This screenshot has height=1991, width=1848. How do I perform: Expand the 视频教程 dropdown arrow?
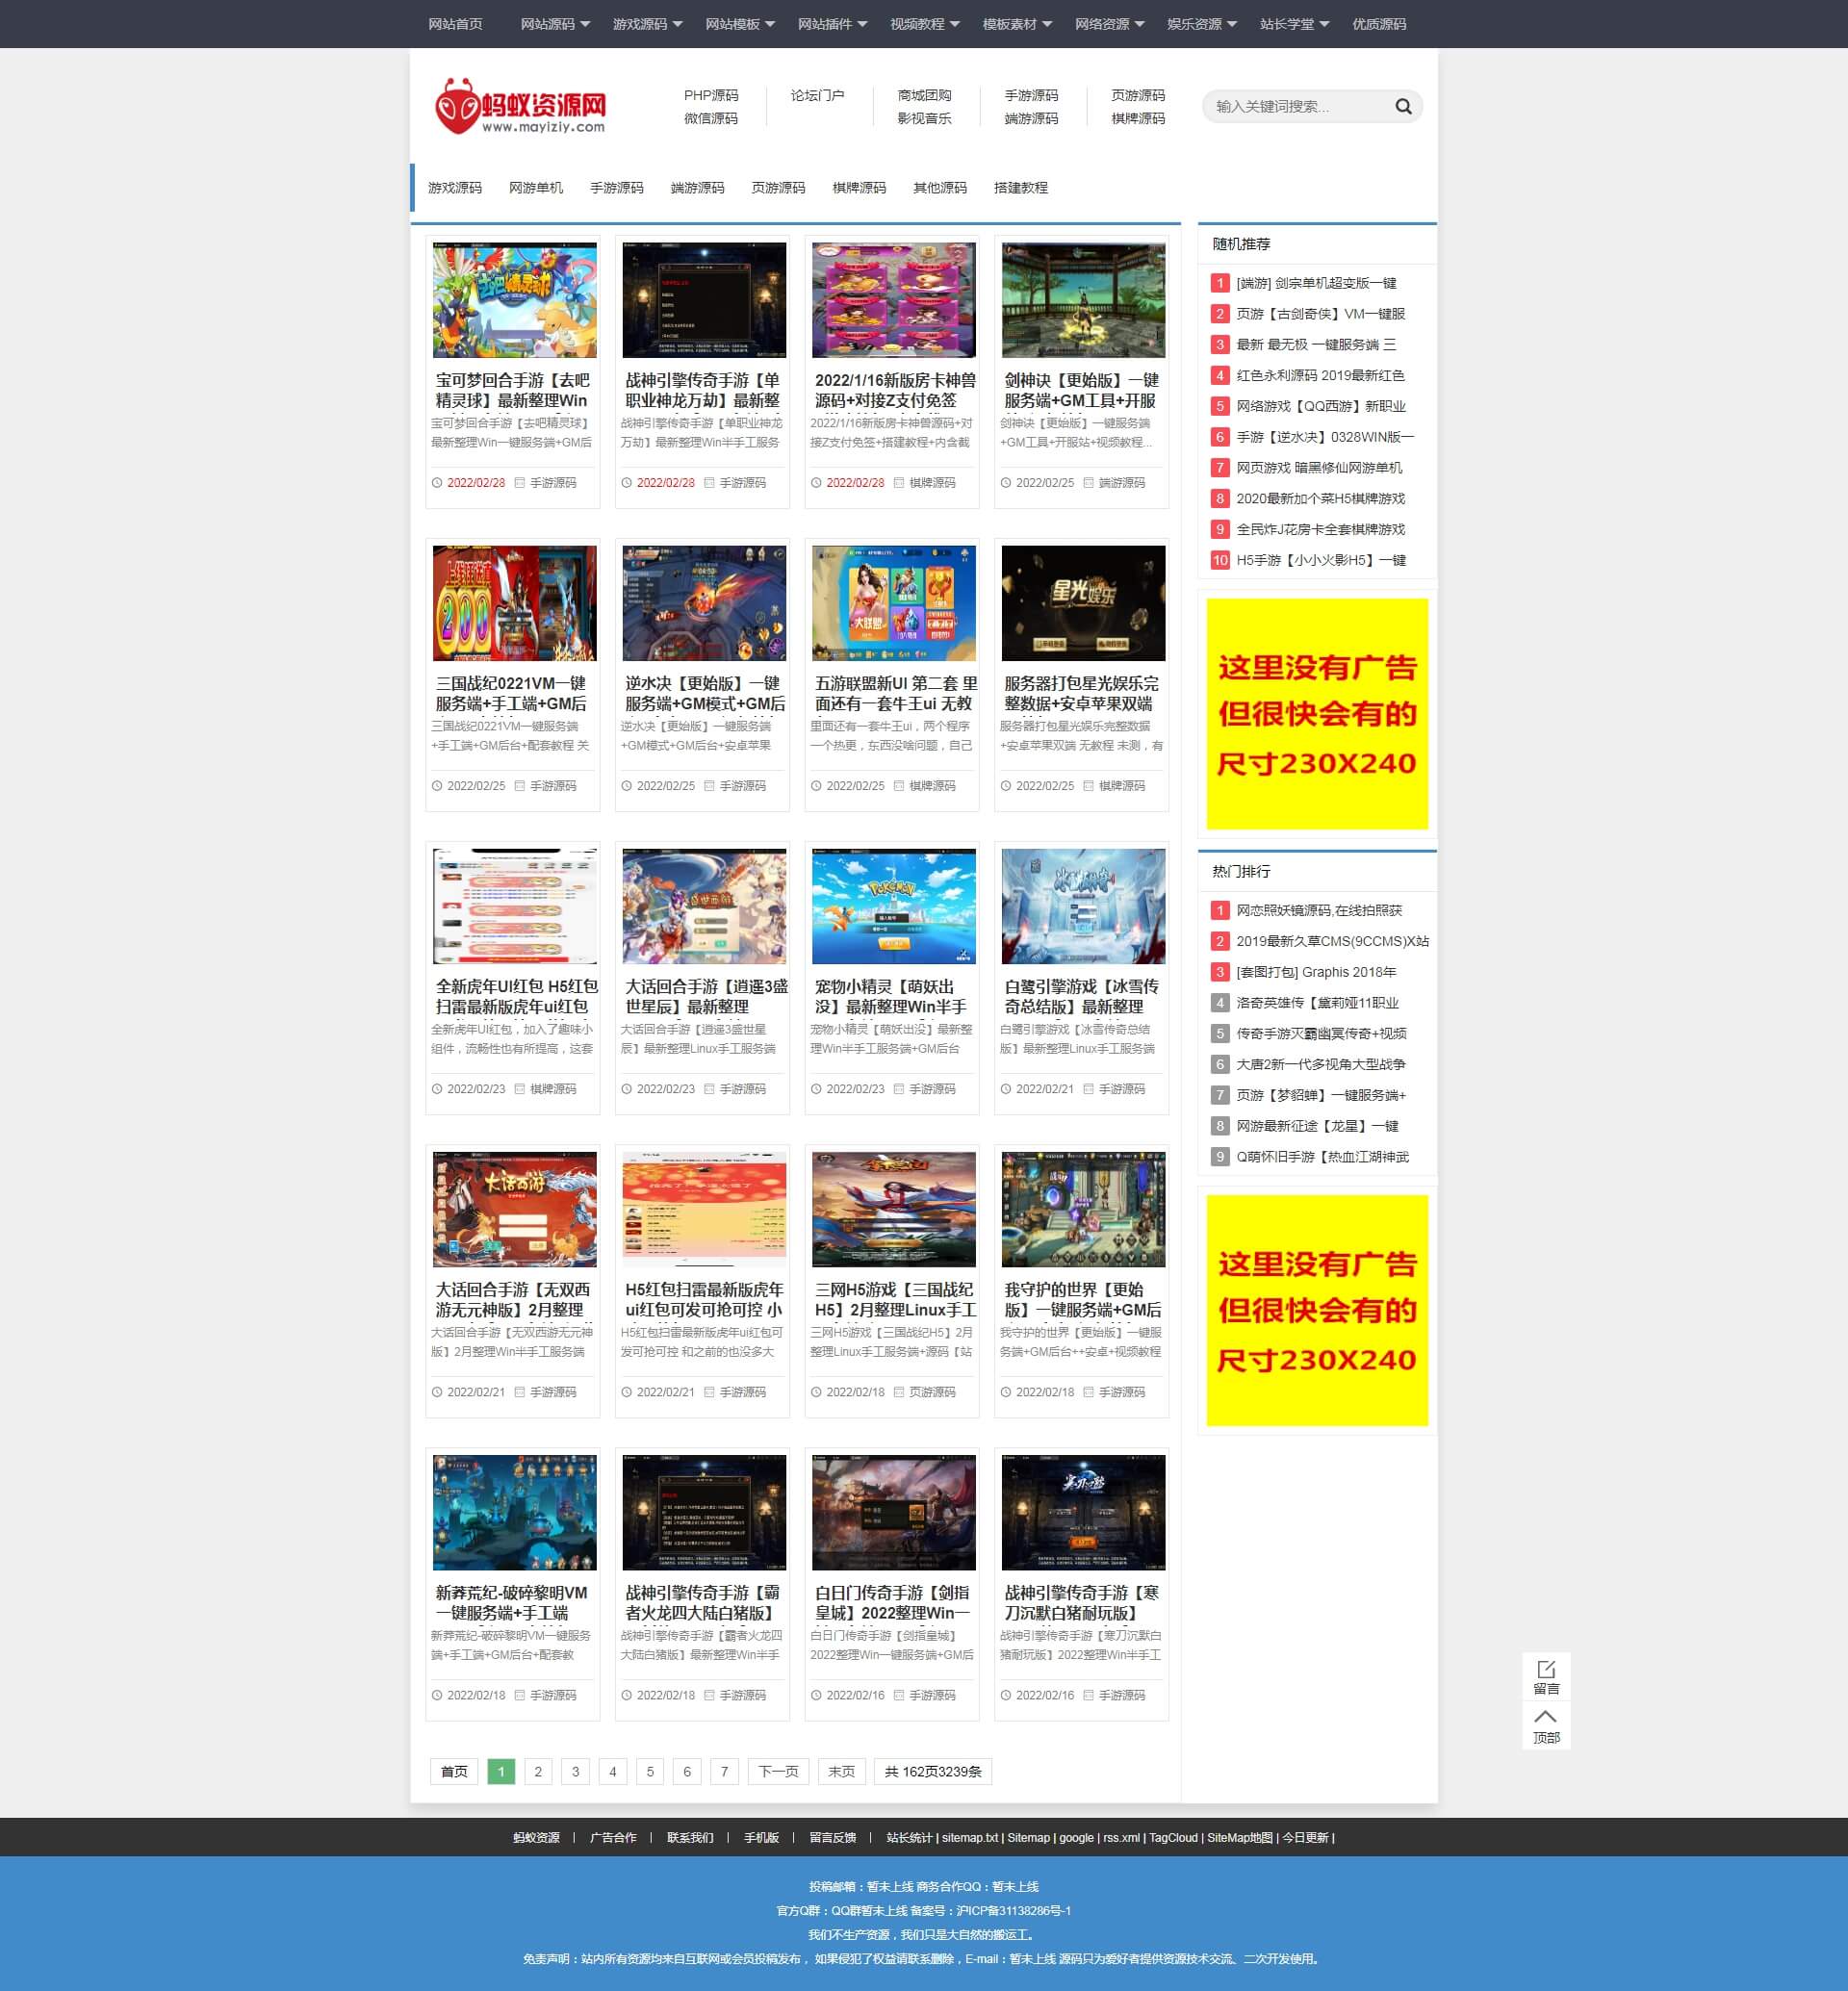coord(954,24)
